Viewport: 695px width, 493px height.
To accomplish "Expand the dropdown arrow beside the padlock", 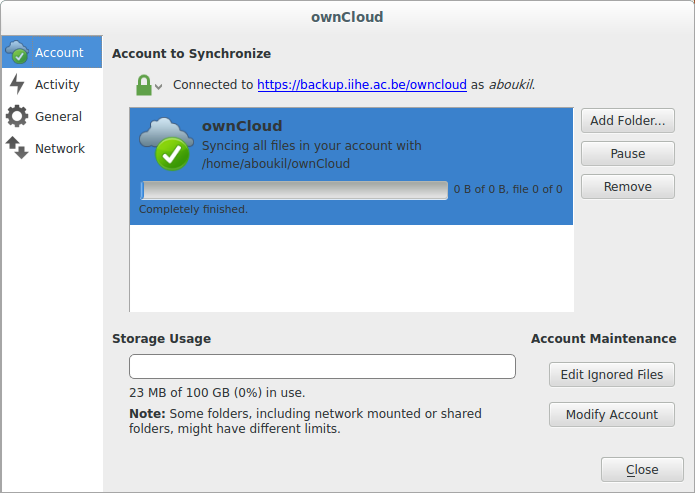I will 158,87.
